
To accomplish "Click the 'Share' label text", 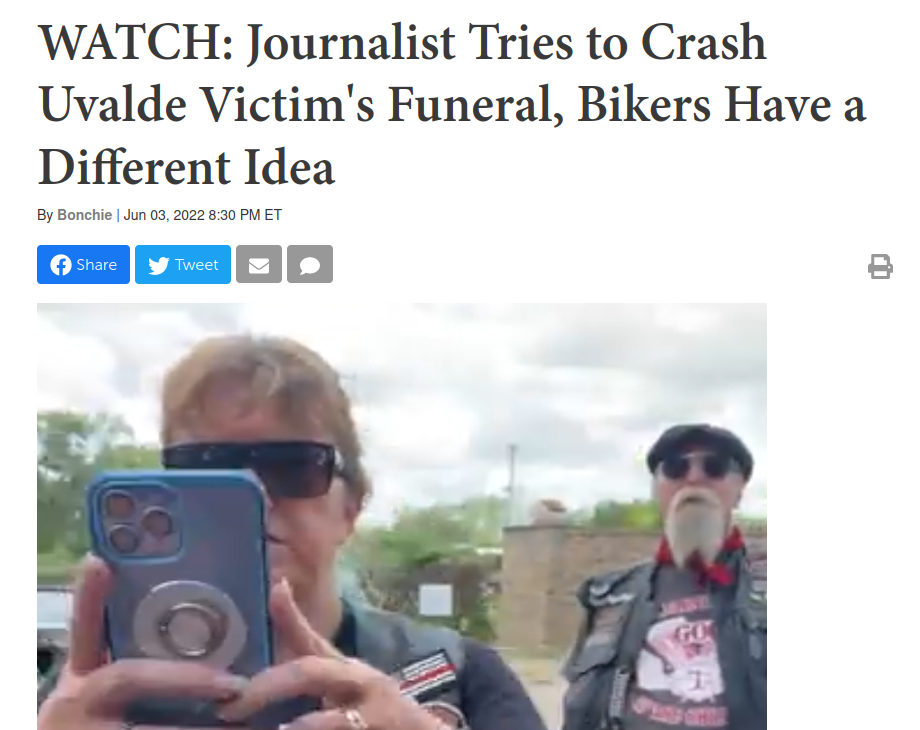I will (97, 265).
